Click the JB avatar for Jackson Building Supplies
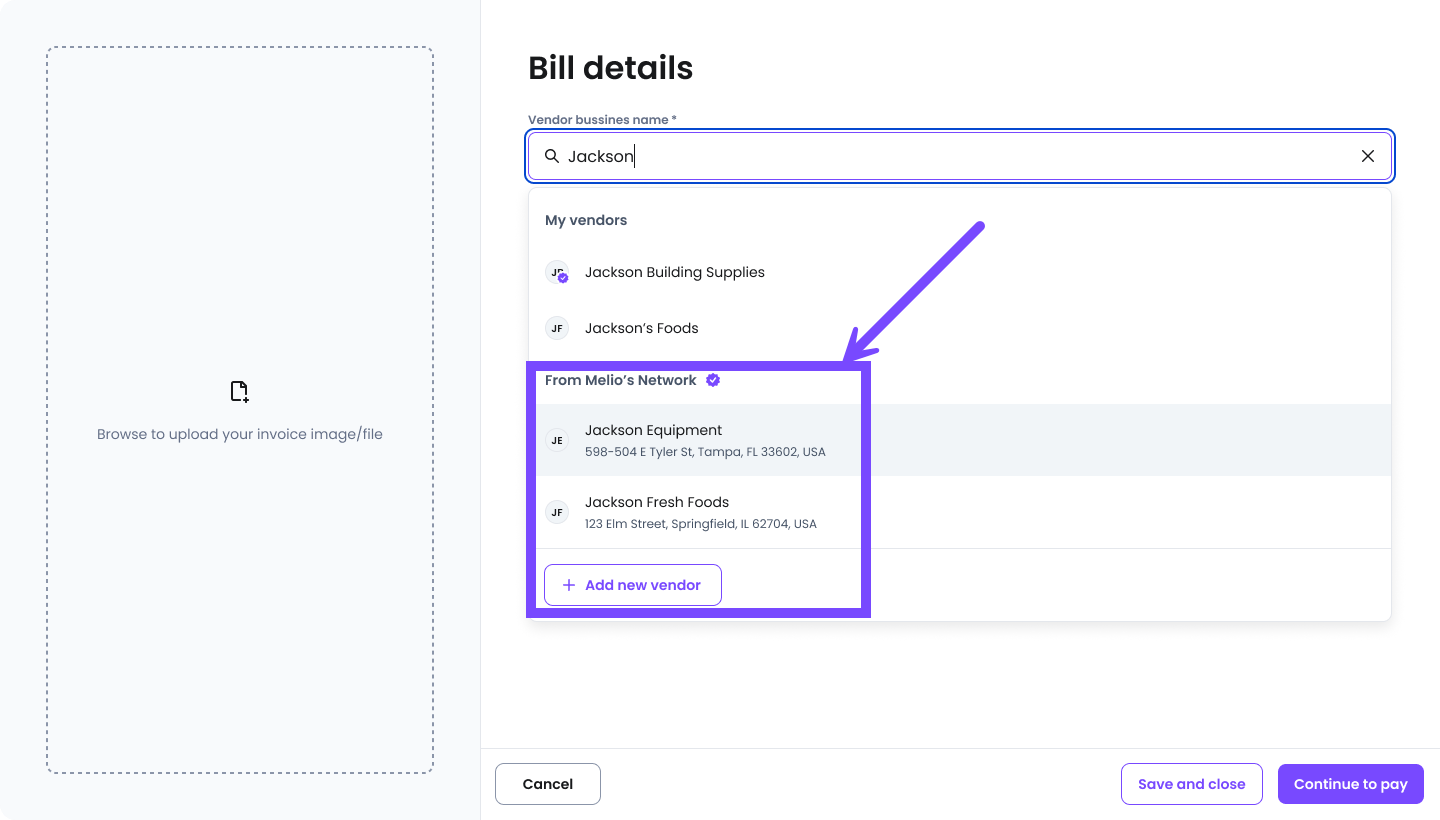The width and height of the screenshot is (1440, 820). point(557,272)
